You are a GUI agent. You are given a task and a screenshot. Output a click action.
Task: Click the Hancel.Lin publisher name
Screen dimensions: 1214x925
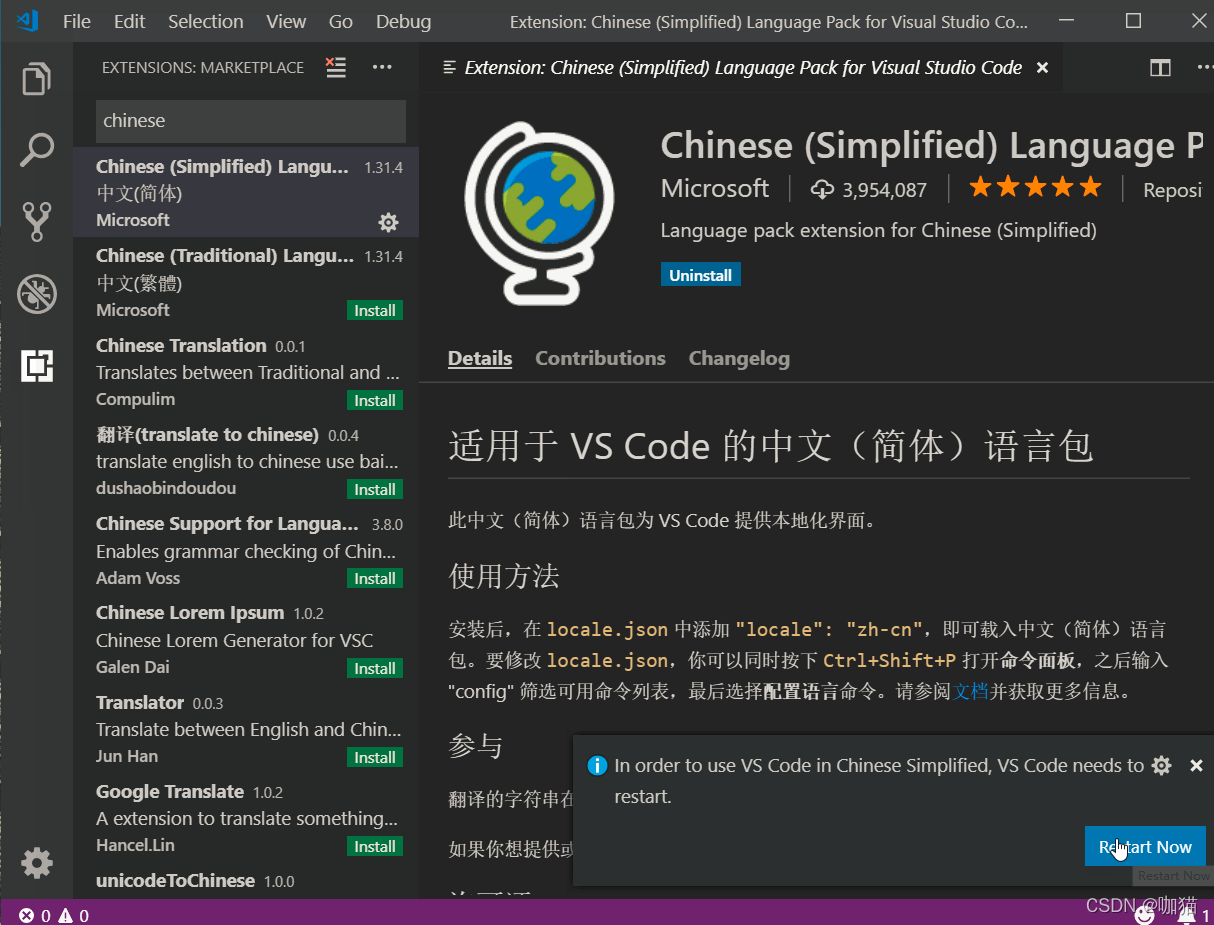135,845
